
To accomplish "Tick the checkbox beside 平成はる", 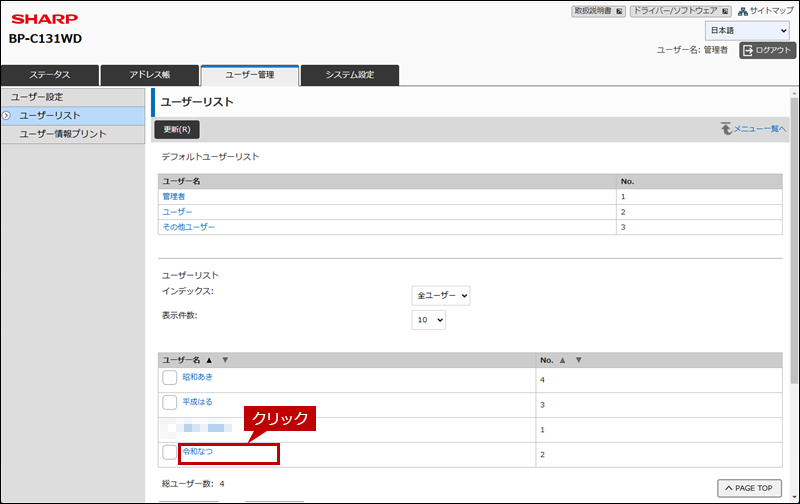I will (x=170, y=402).
